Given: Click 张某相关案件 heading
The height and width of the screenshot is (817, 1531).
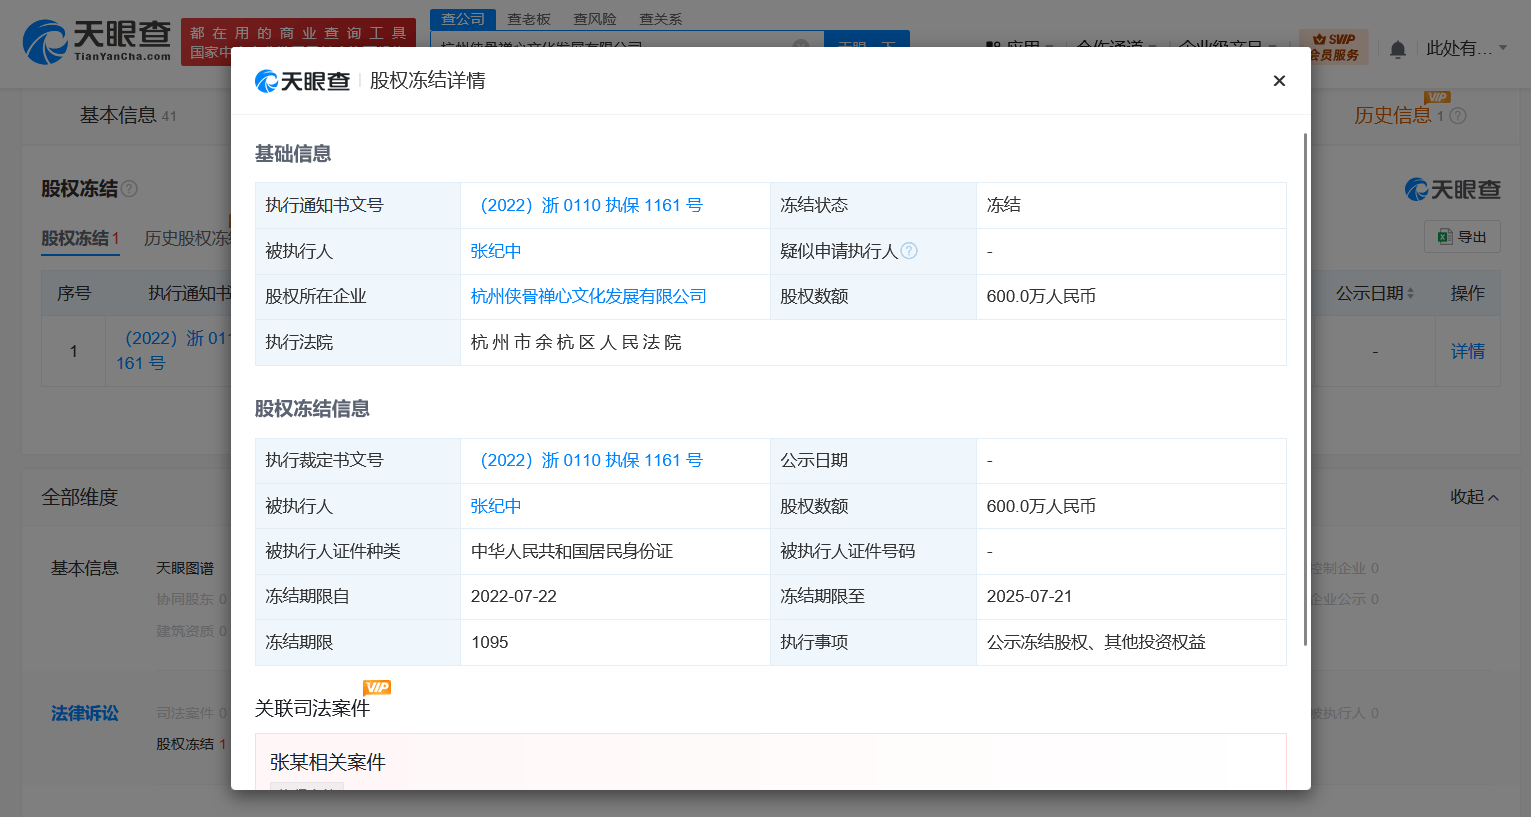Looking at the screenshot, I should tap(328, 762).
